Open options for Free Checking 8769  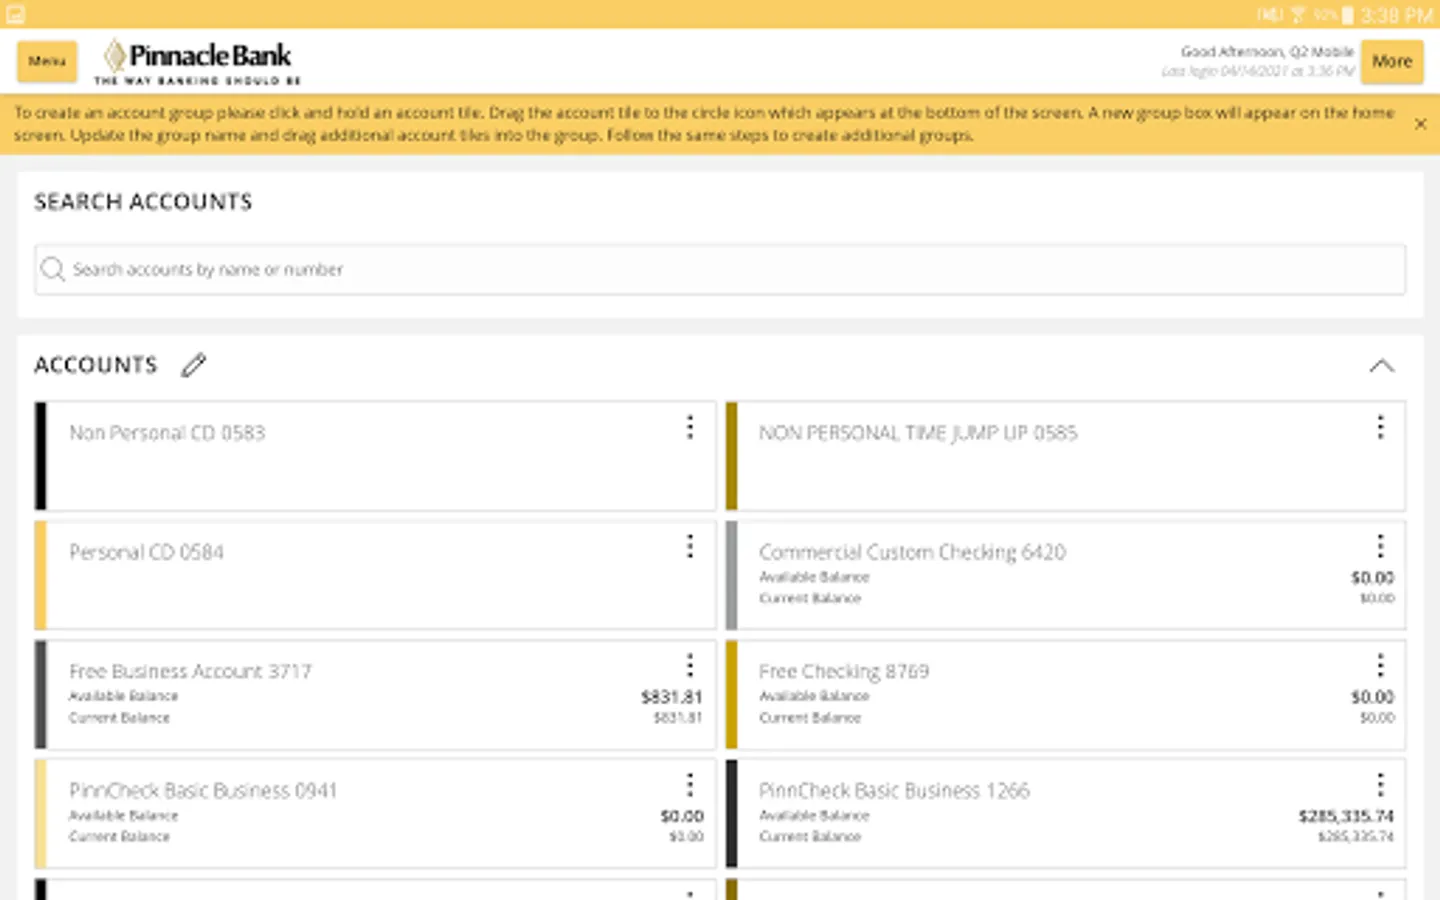1380,666
